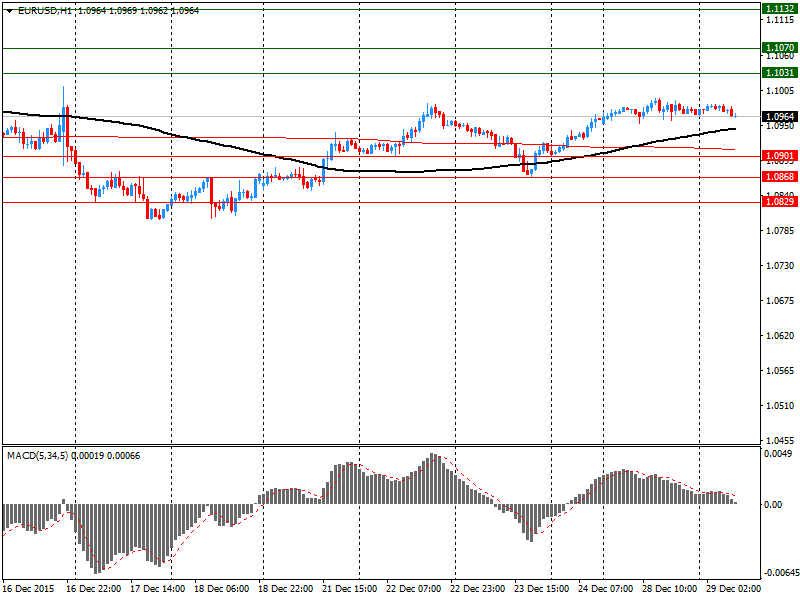Screen dimensions: 800x600
Task: Click the 1.1132 green price level label
Action: point(780,9)
